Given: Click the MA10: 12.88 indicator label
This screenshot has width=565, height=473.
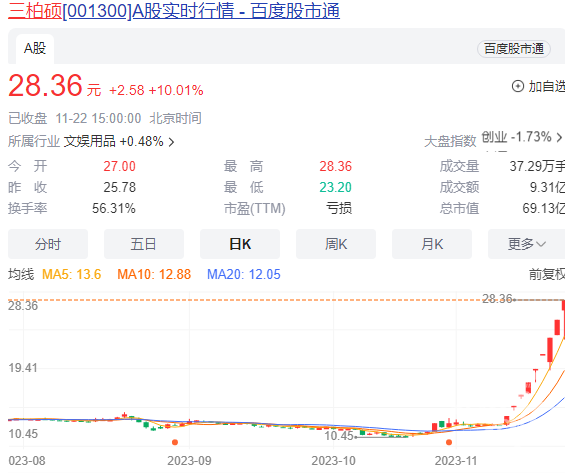Looking at the screenshot, I should coord(154,275).
